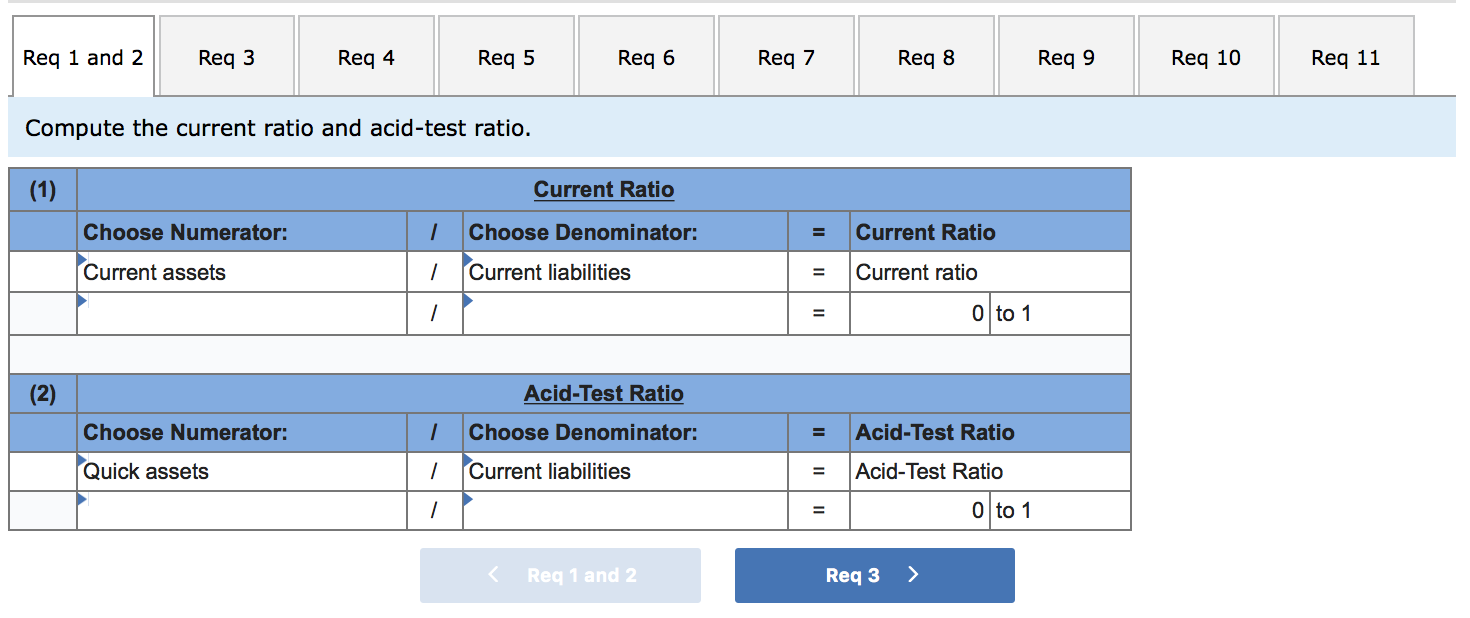
Task: Select the Req 5 tab
Action: tap(506, 58)
